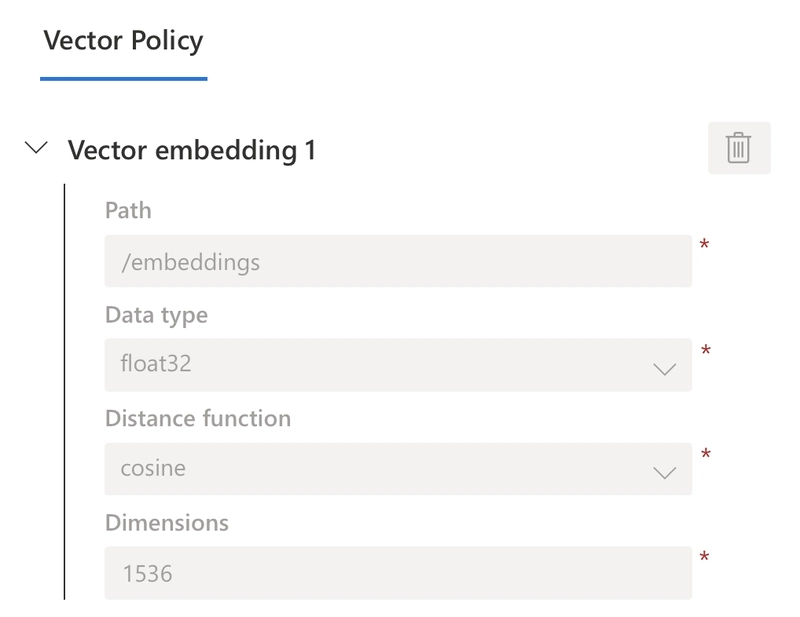Click the /embeddings Path input field
Viewport: 800px width, 617px height.
[x=398, y=261]
